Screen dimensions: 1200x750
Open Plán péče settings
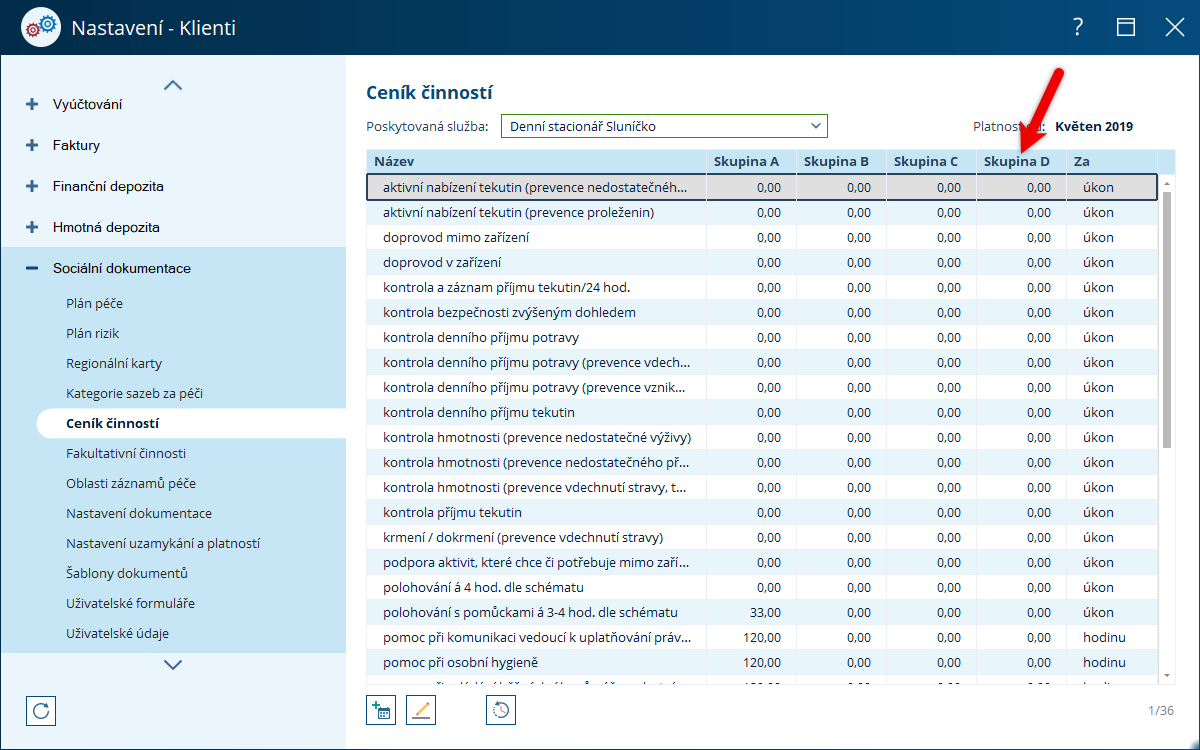pos(95,303)
